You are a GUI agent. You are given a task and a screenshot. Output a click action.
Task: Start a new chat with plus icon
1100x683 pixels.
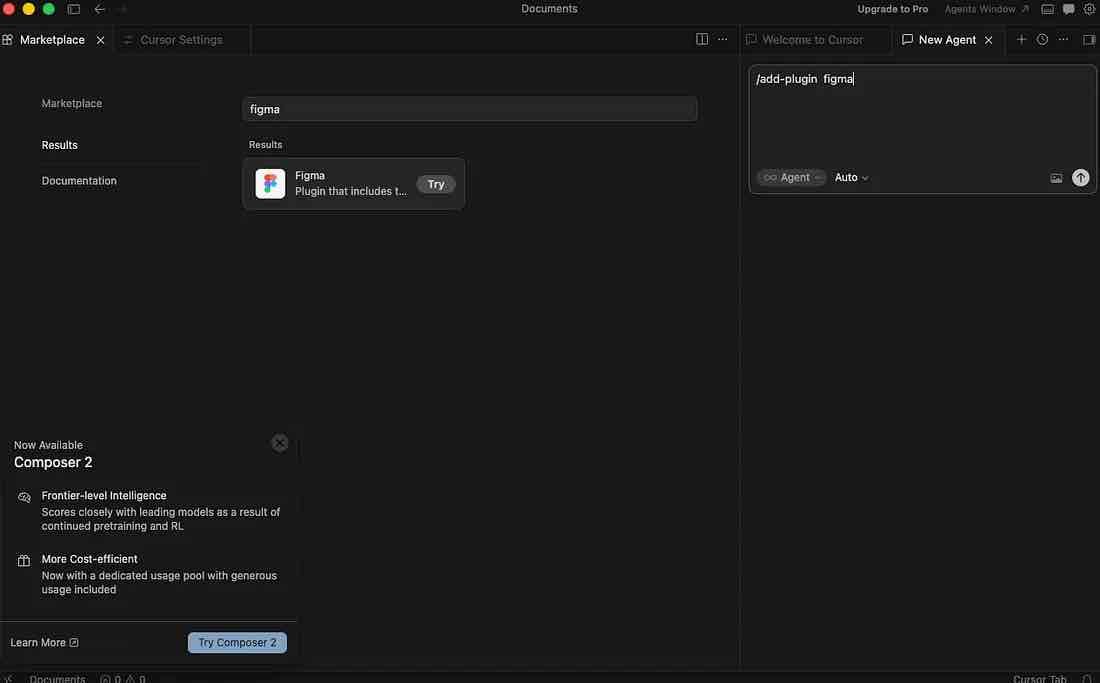point(1021,39)
